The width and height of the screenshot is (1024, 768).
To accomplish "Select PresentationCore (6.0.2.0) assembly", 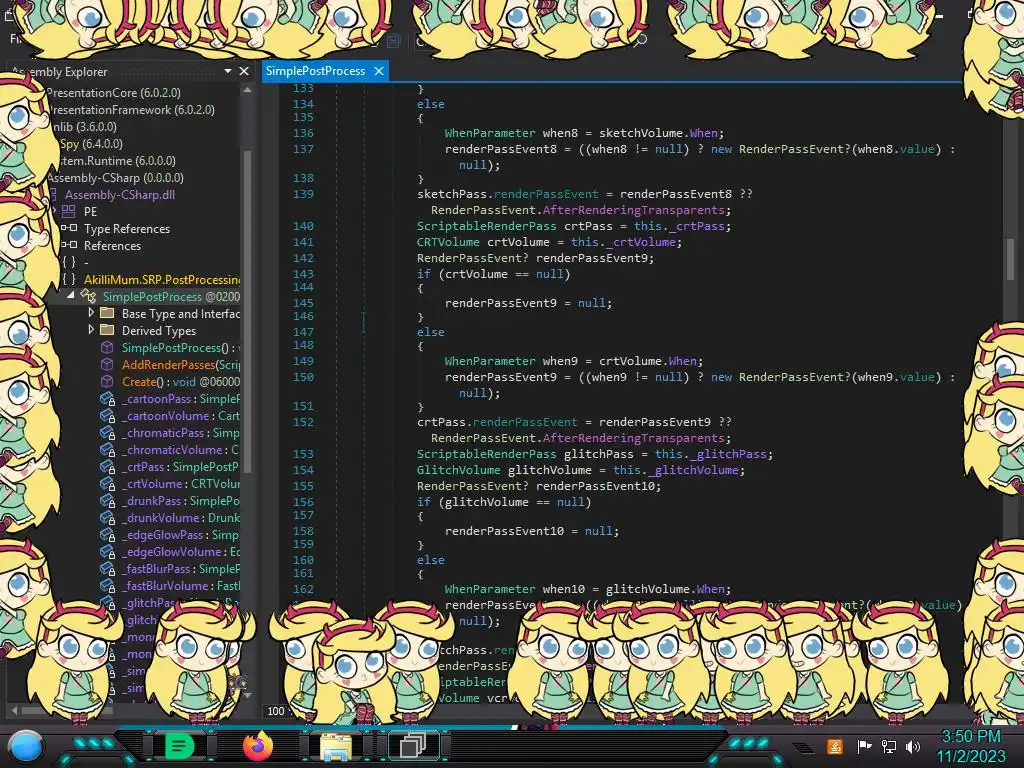I will coord(114,93).
